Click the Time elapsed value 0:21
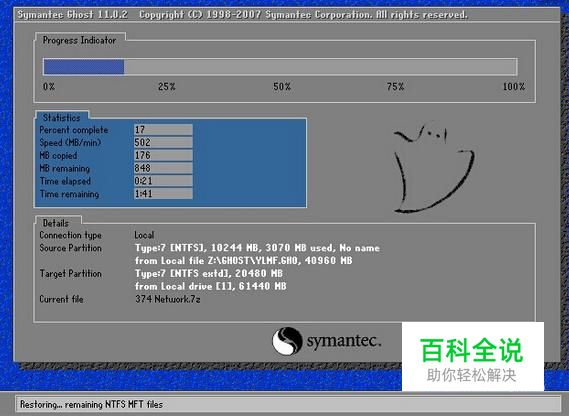Screen dimensions: 569x416 163,180
